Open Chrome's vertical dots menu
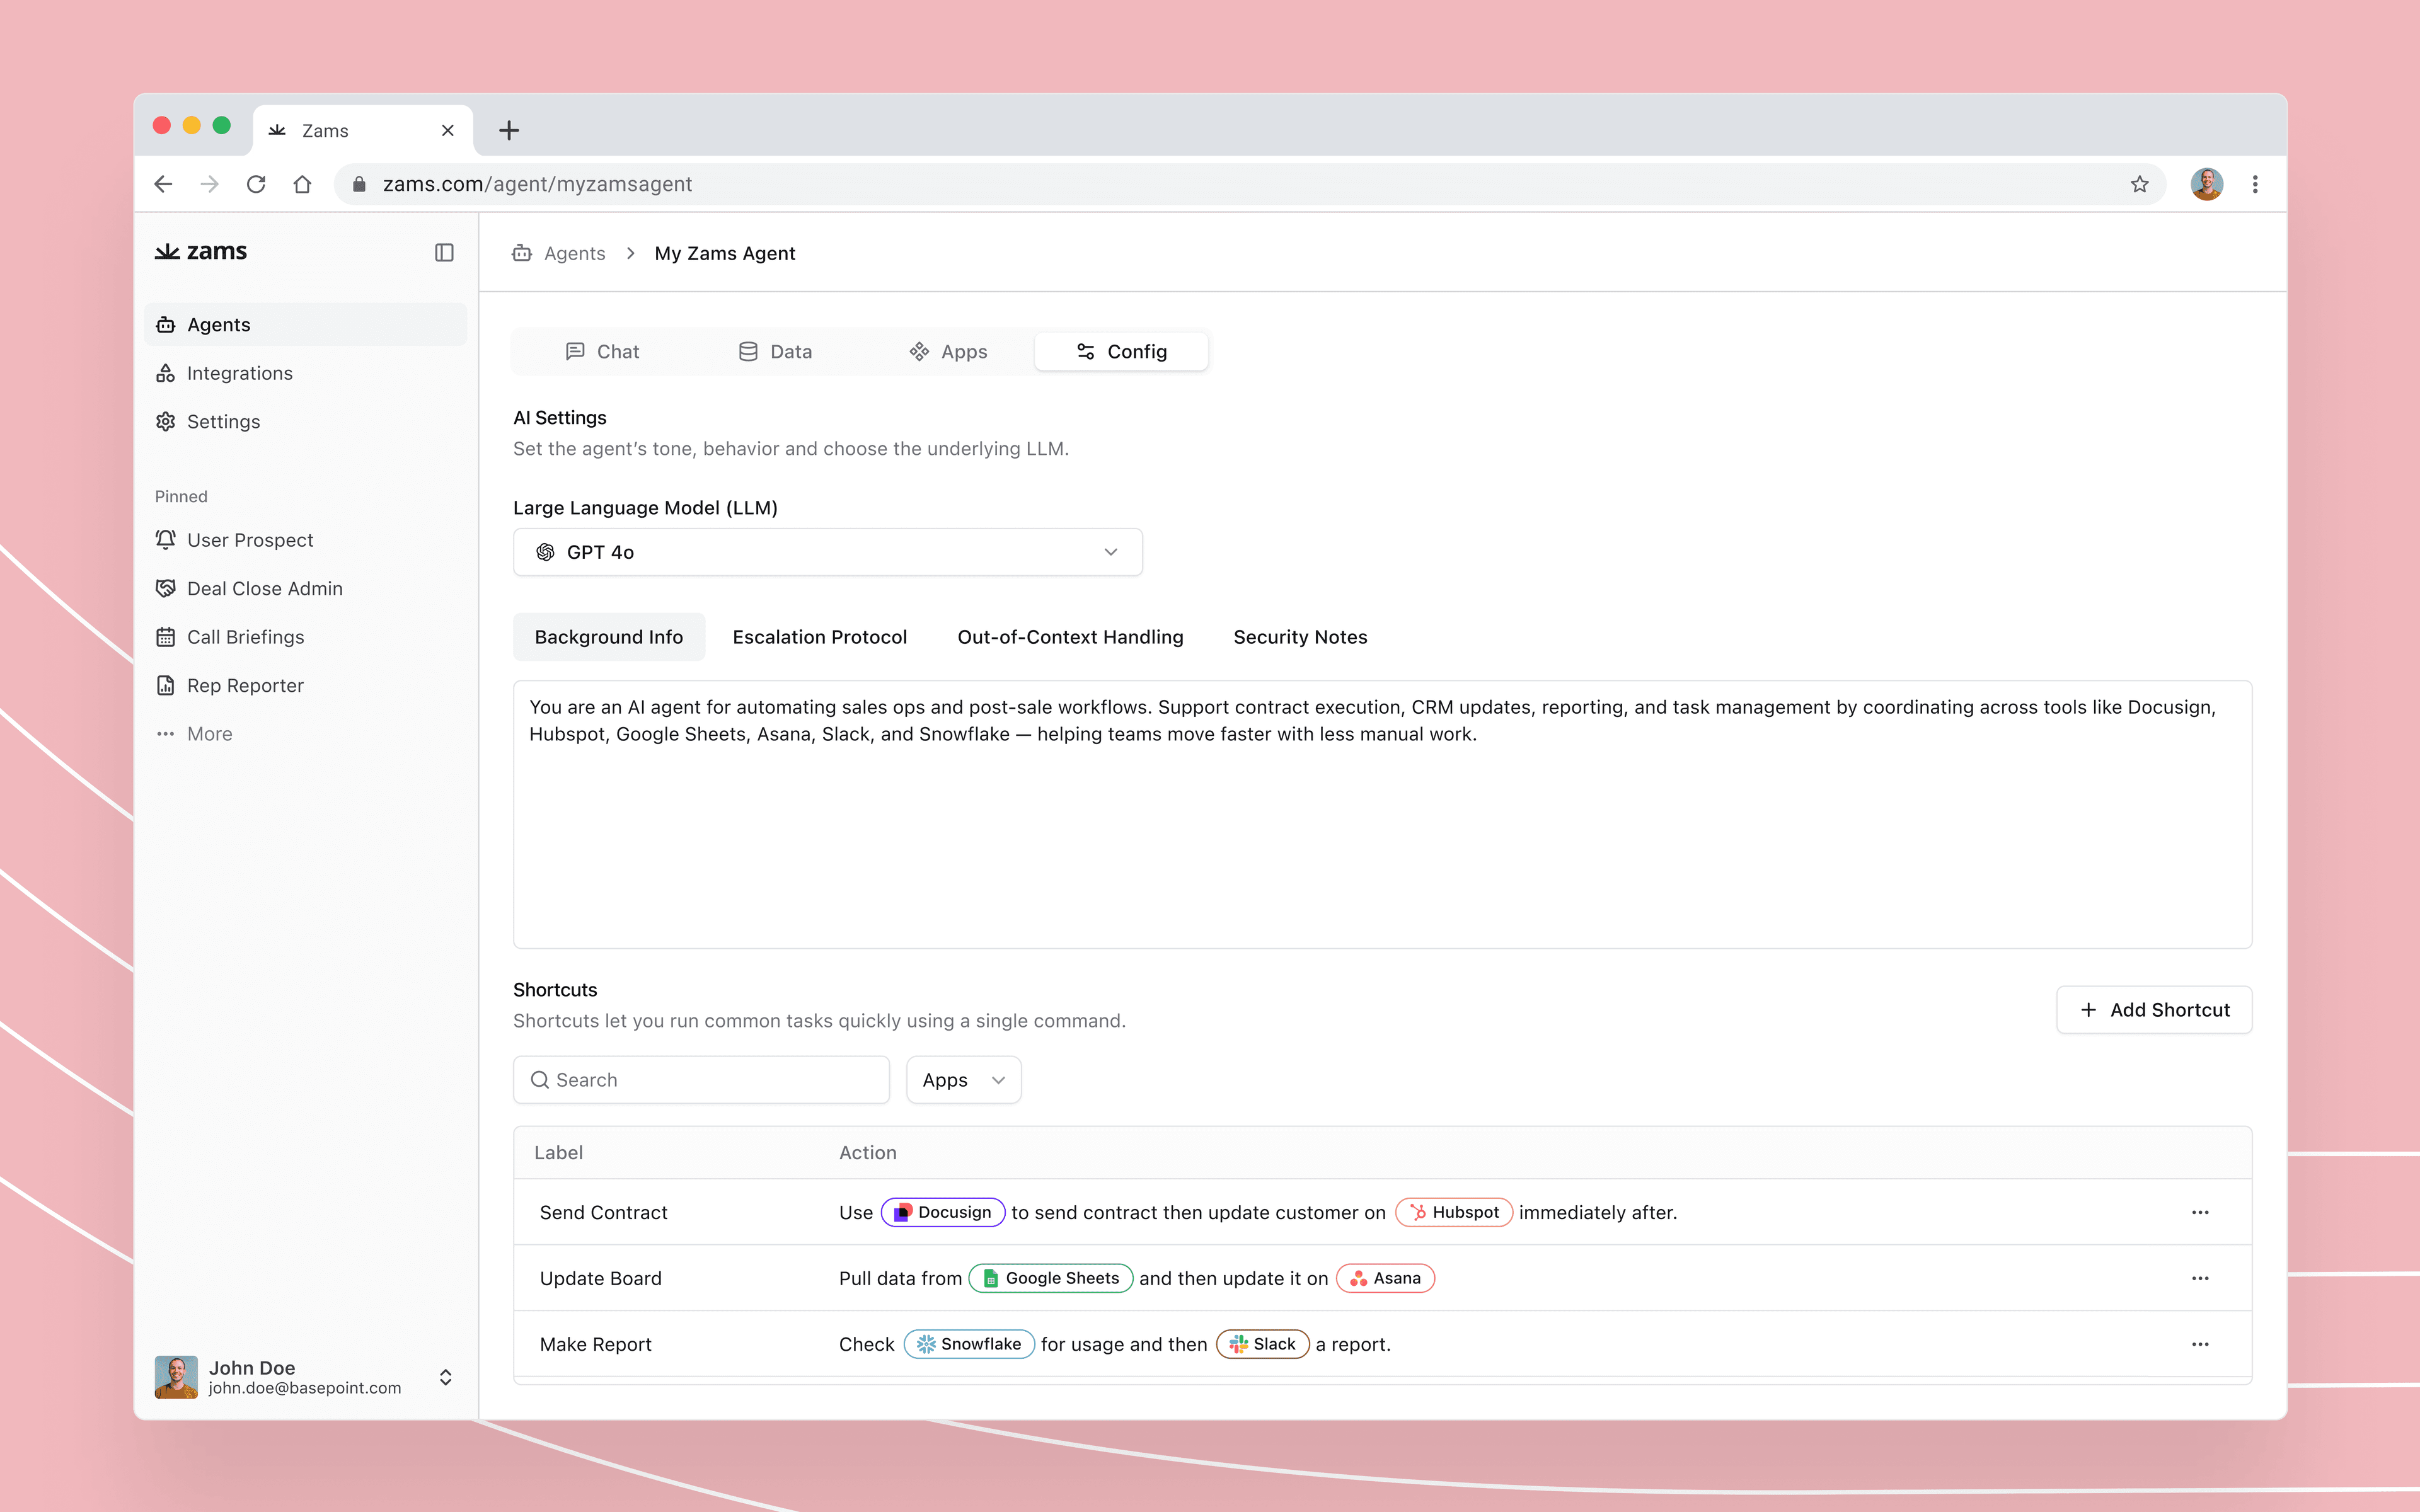The height and width of the screenshot is (1512, 2420). point(2255,184)
